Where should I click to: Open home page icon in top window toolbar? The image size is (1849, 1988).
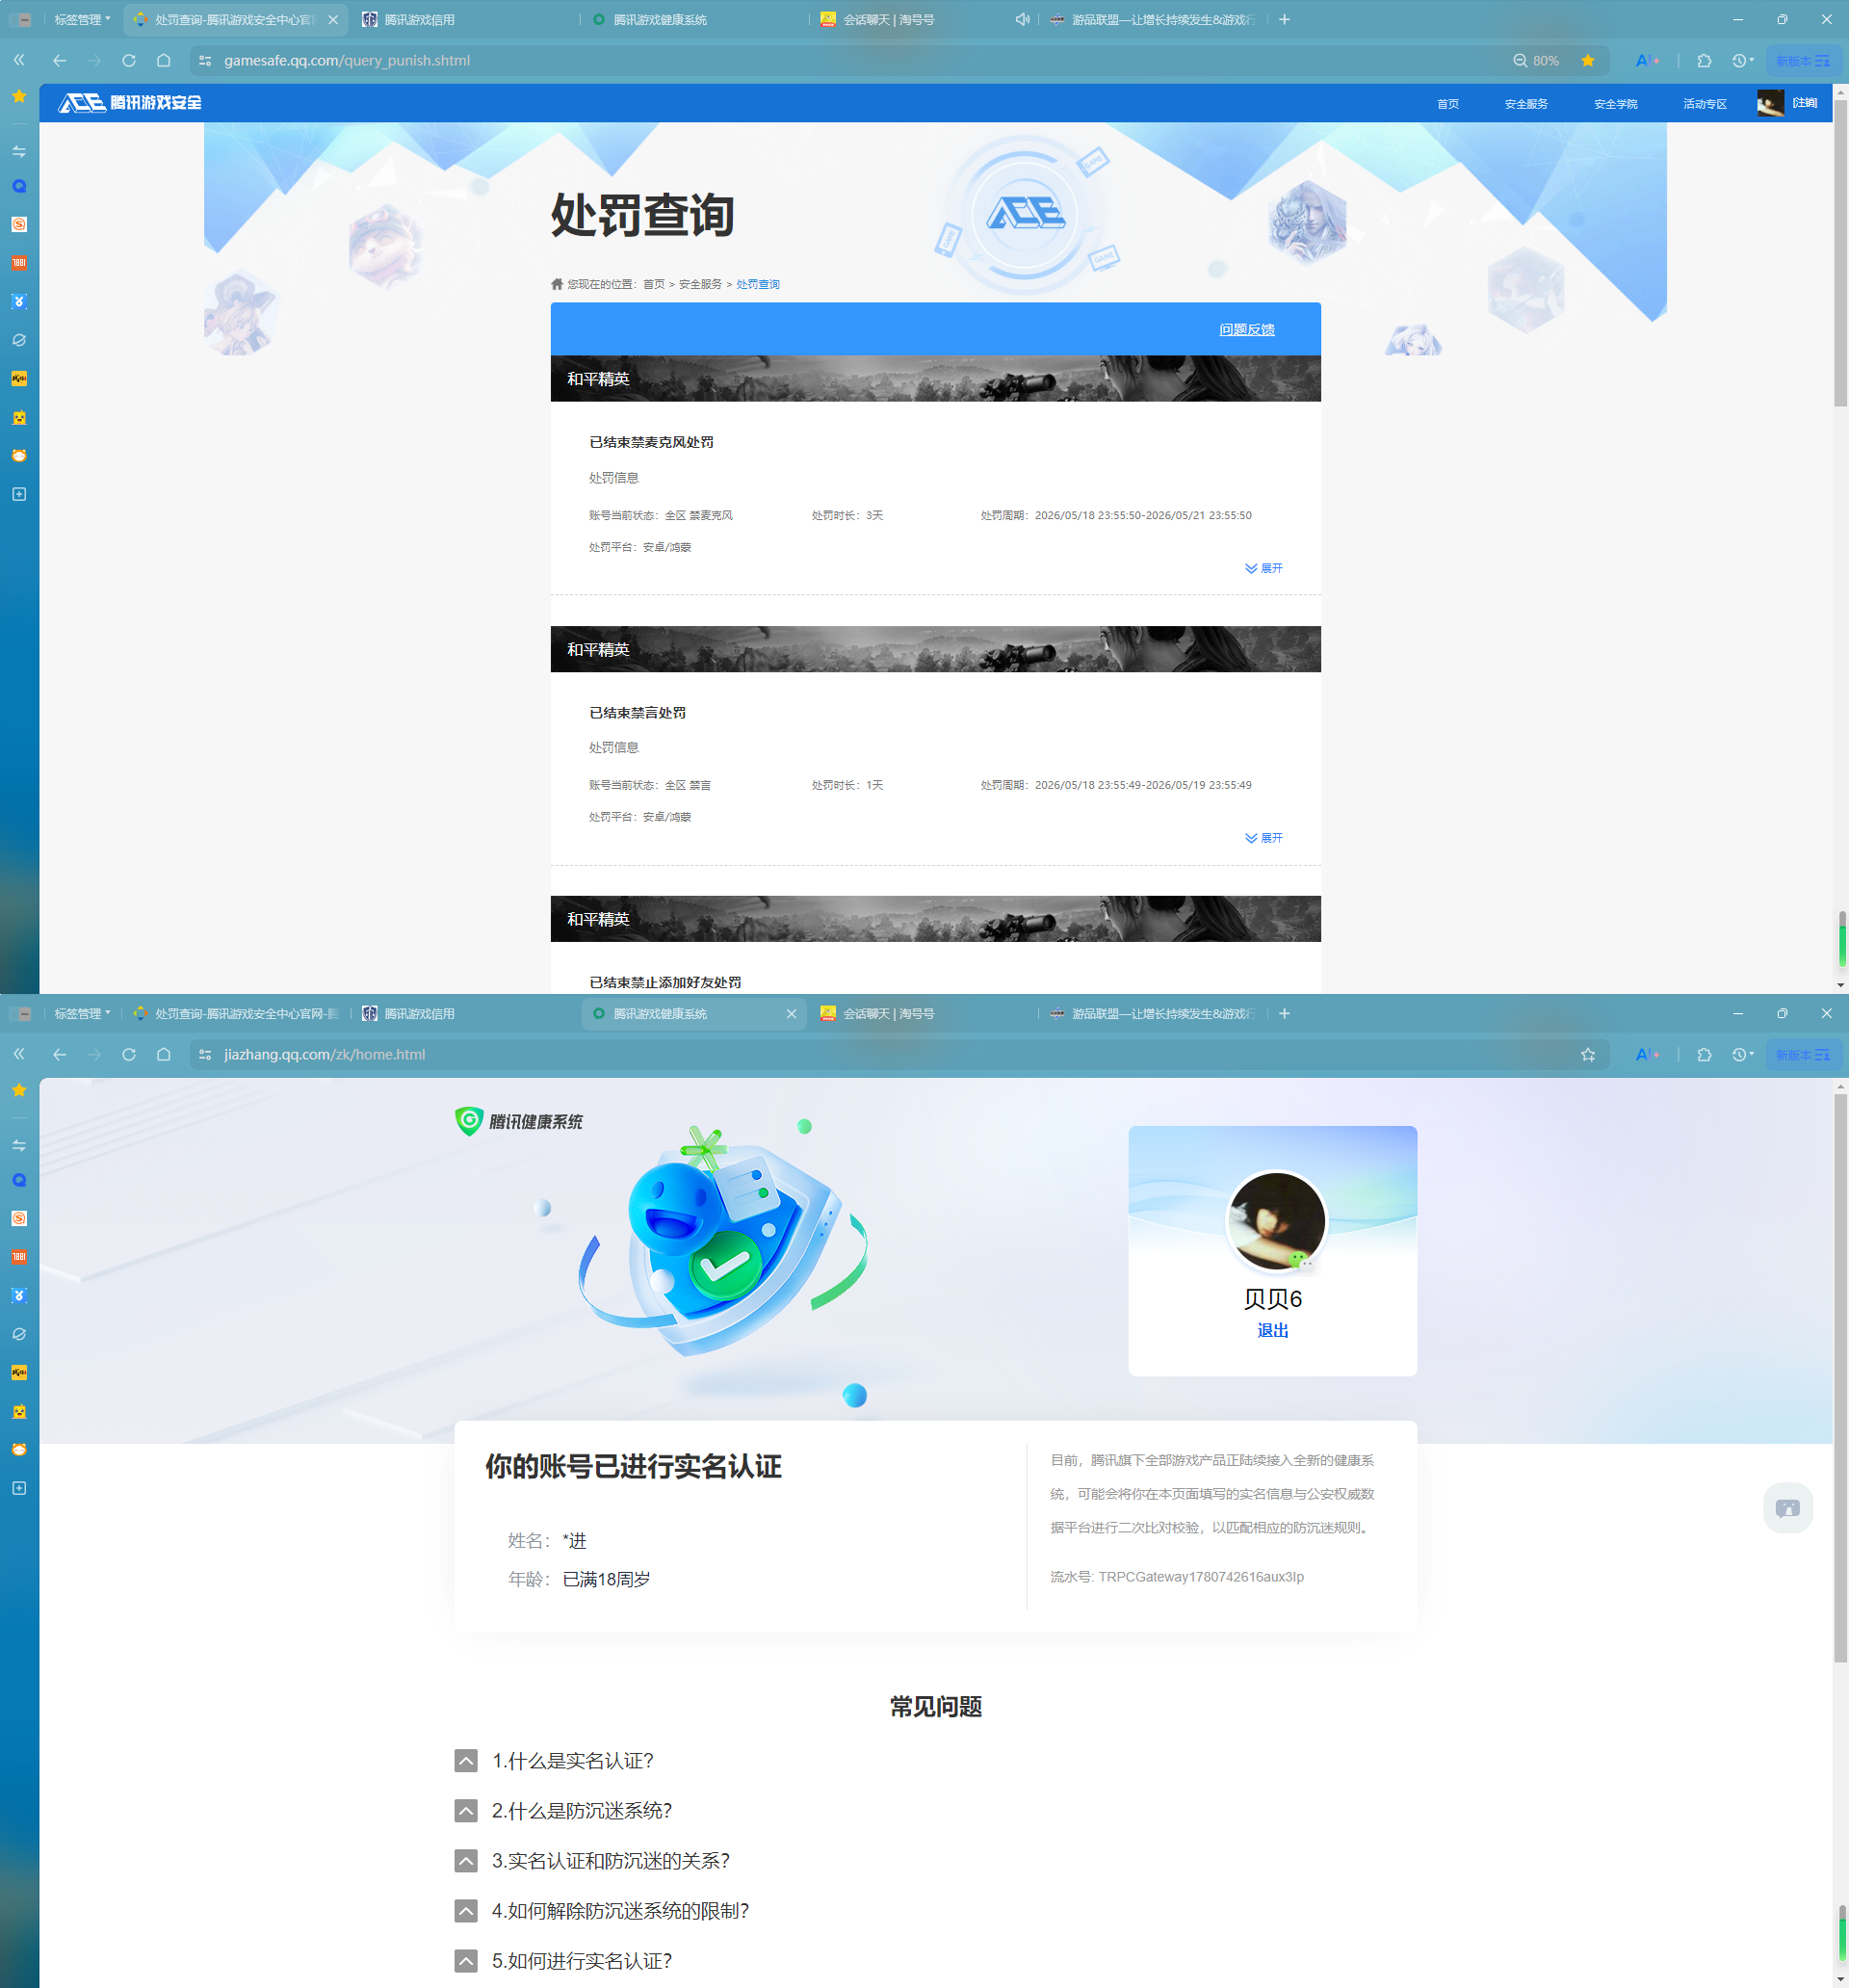click(x=164, y=61)
